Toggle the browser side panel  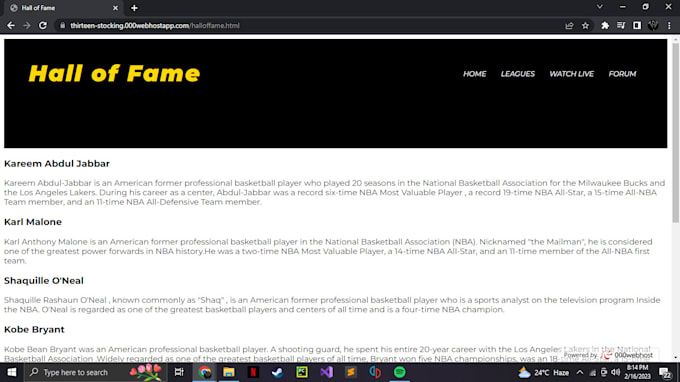pyautogui.click(x=637, y=26)
